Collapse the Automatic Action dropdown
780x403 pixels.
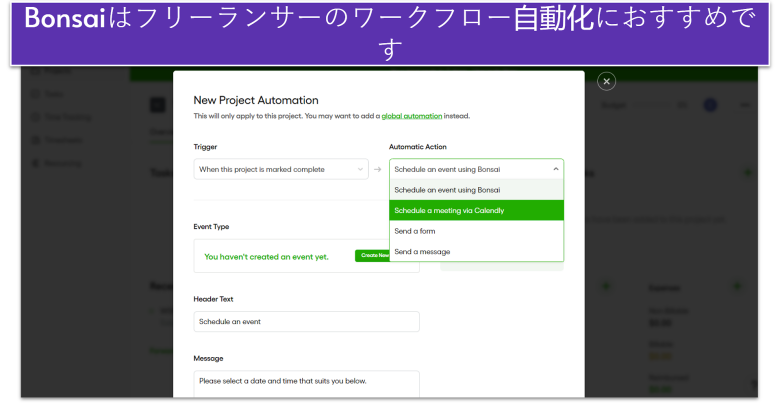476,169
